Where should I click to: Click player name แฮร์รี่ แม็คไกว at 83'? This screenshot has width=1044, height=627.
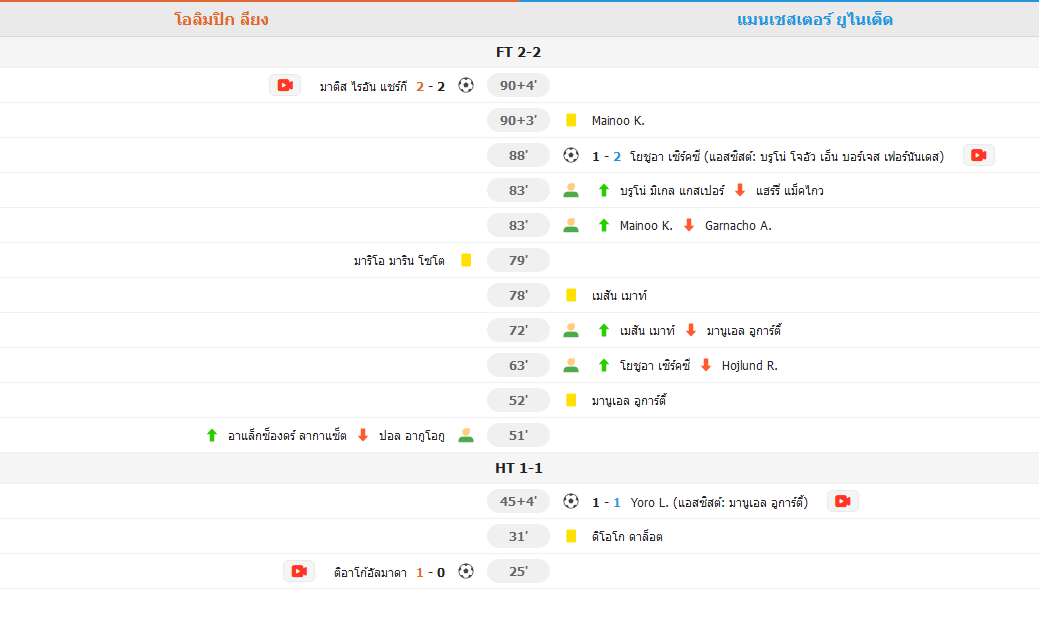tap(790, 191)
